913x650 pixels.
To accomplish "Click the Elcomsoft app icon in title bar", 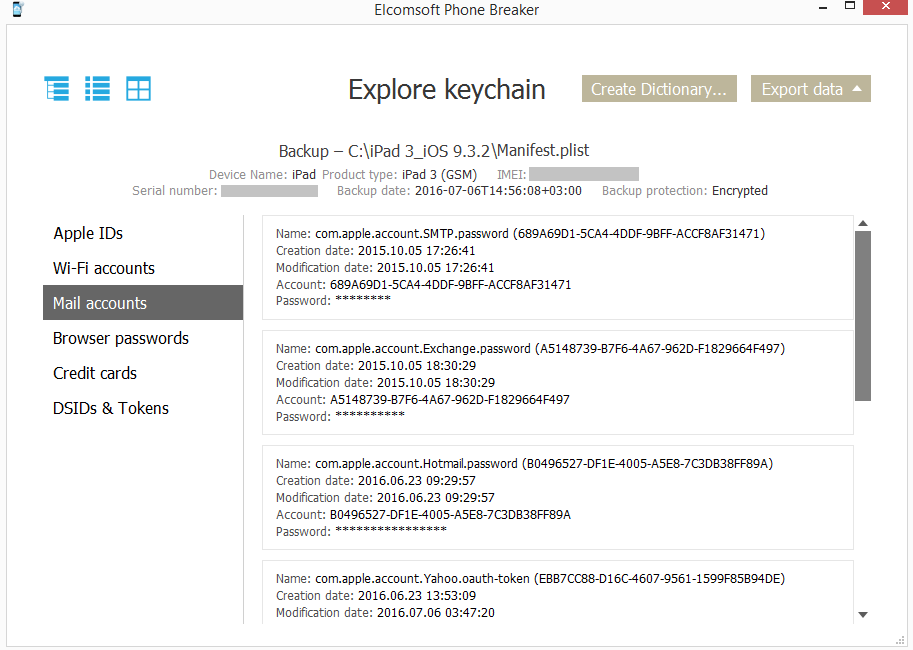I will 16,10.
